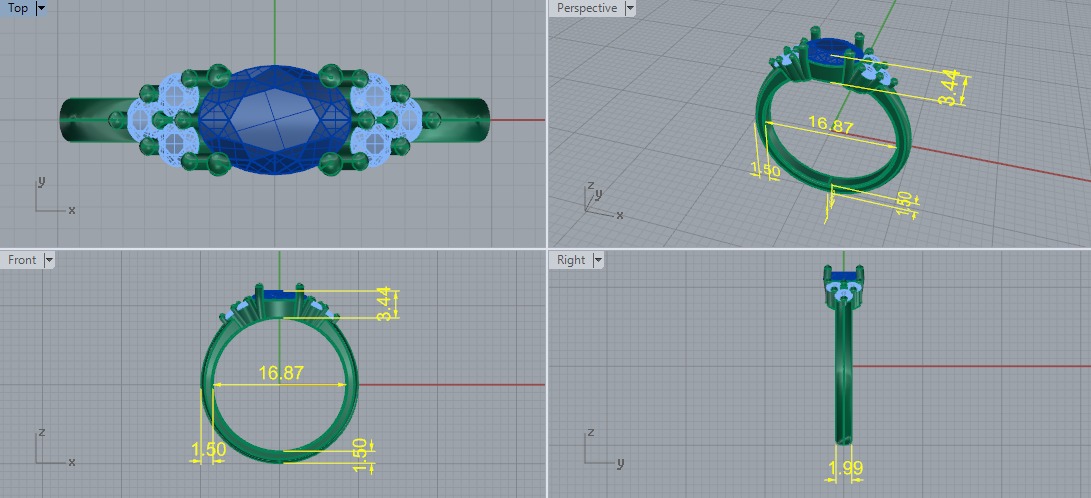This screenshot has height=498, width=1091.
Task: Select the vertical 1.50 dimension at the bottom of Front view
Action: point(360,455)
